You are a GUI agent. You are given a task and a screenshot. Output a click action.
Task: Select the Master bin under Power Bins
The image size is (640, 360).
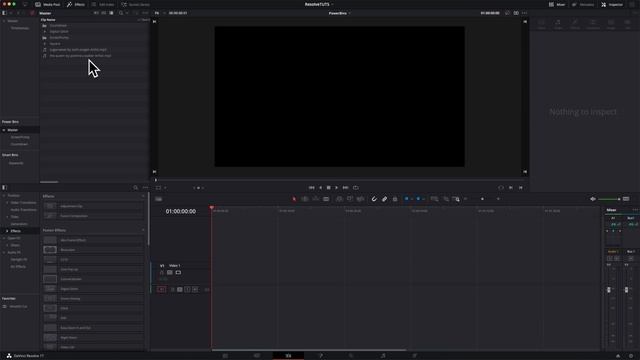(13, 130)
